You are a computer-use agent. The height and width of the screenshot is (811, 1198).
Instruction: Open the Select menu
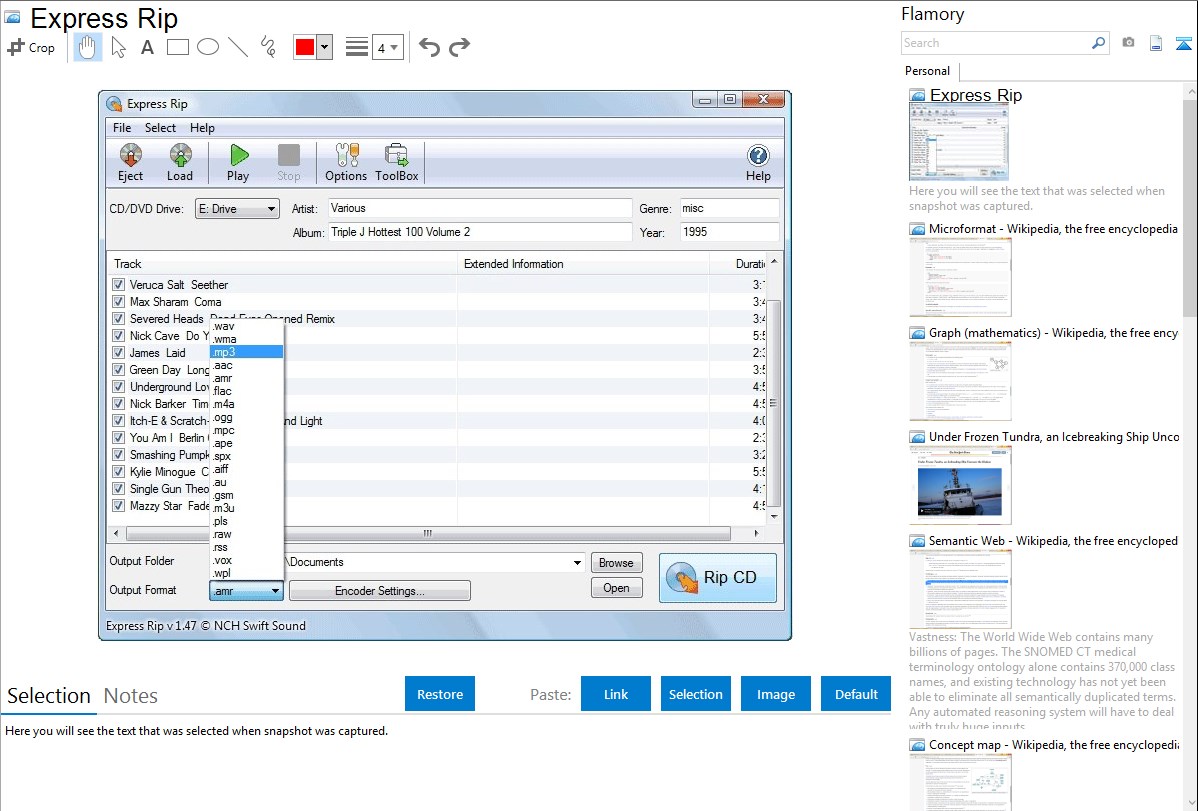point(160,128)
